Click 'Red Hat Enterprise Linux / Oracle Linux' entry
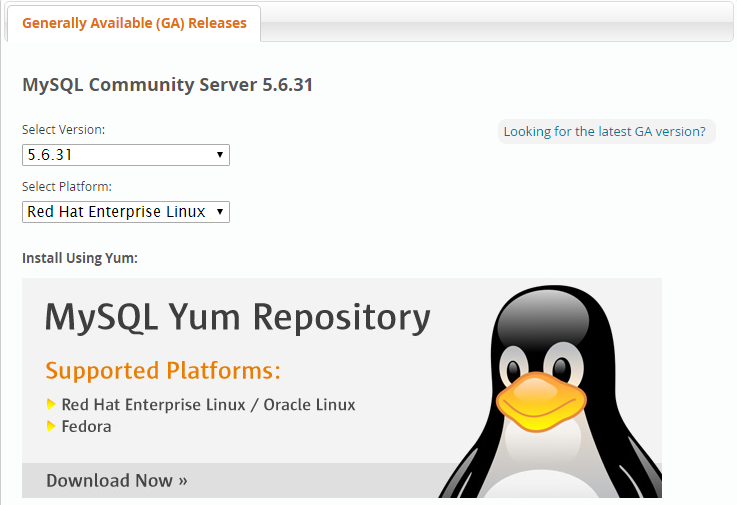This screenshot has width=737, height=505. (208, 404)
